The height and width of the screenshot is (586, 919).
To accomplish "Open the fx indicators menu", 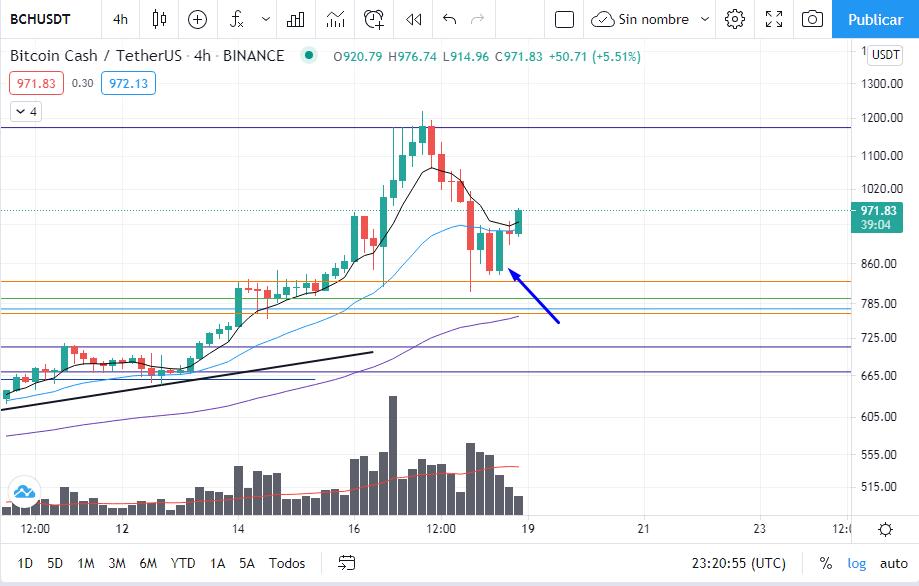I will pyautogui.click(x=236, y=19).
